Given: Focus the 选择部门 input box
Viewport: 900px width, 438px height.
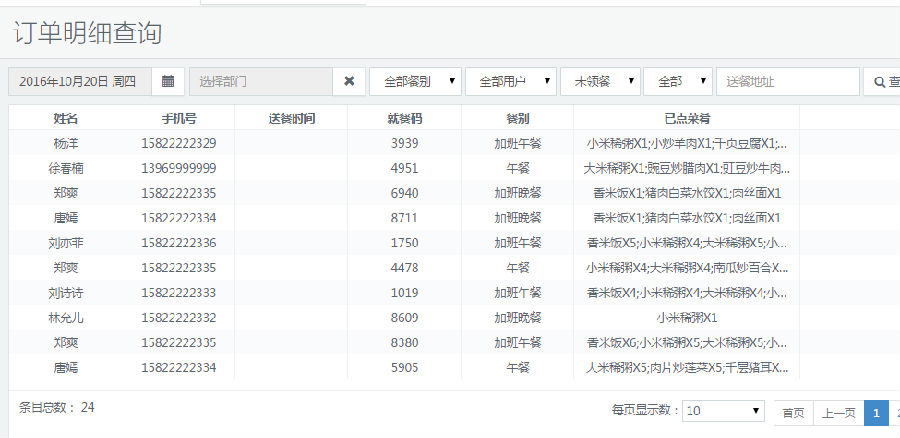Looking at the screenshot, I should [x=260, y=81].
